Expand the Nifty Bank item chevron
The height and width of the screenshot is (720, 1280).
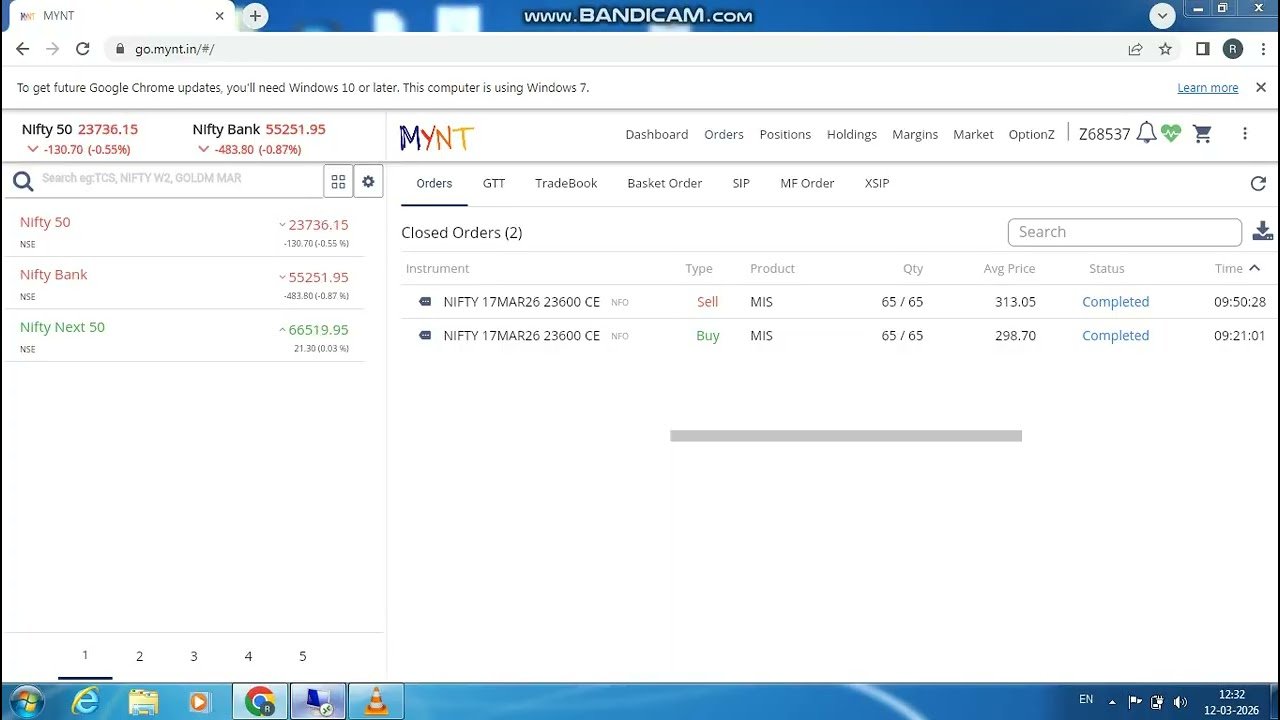283,278
